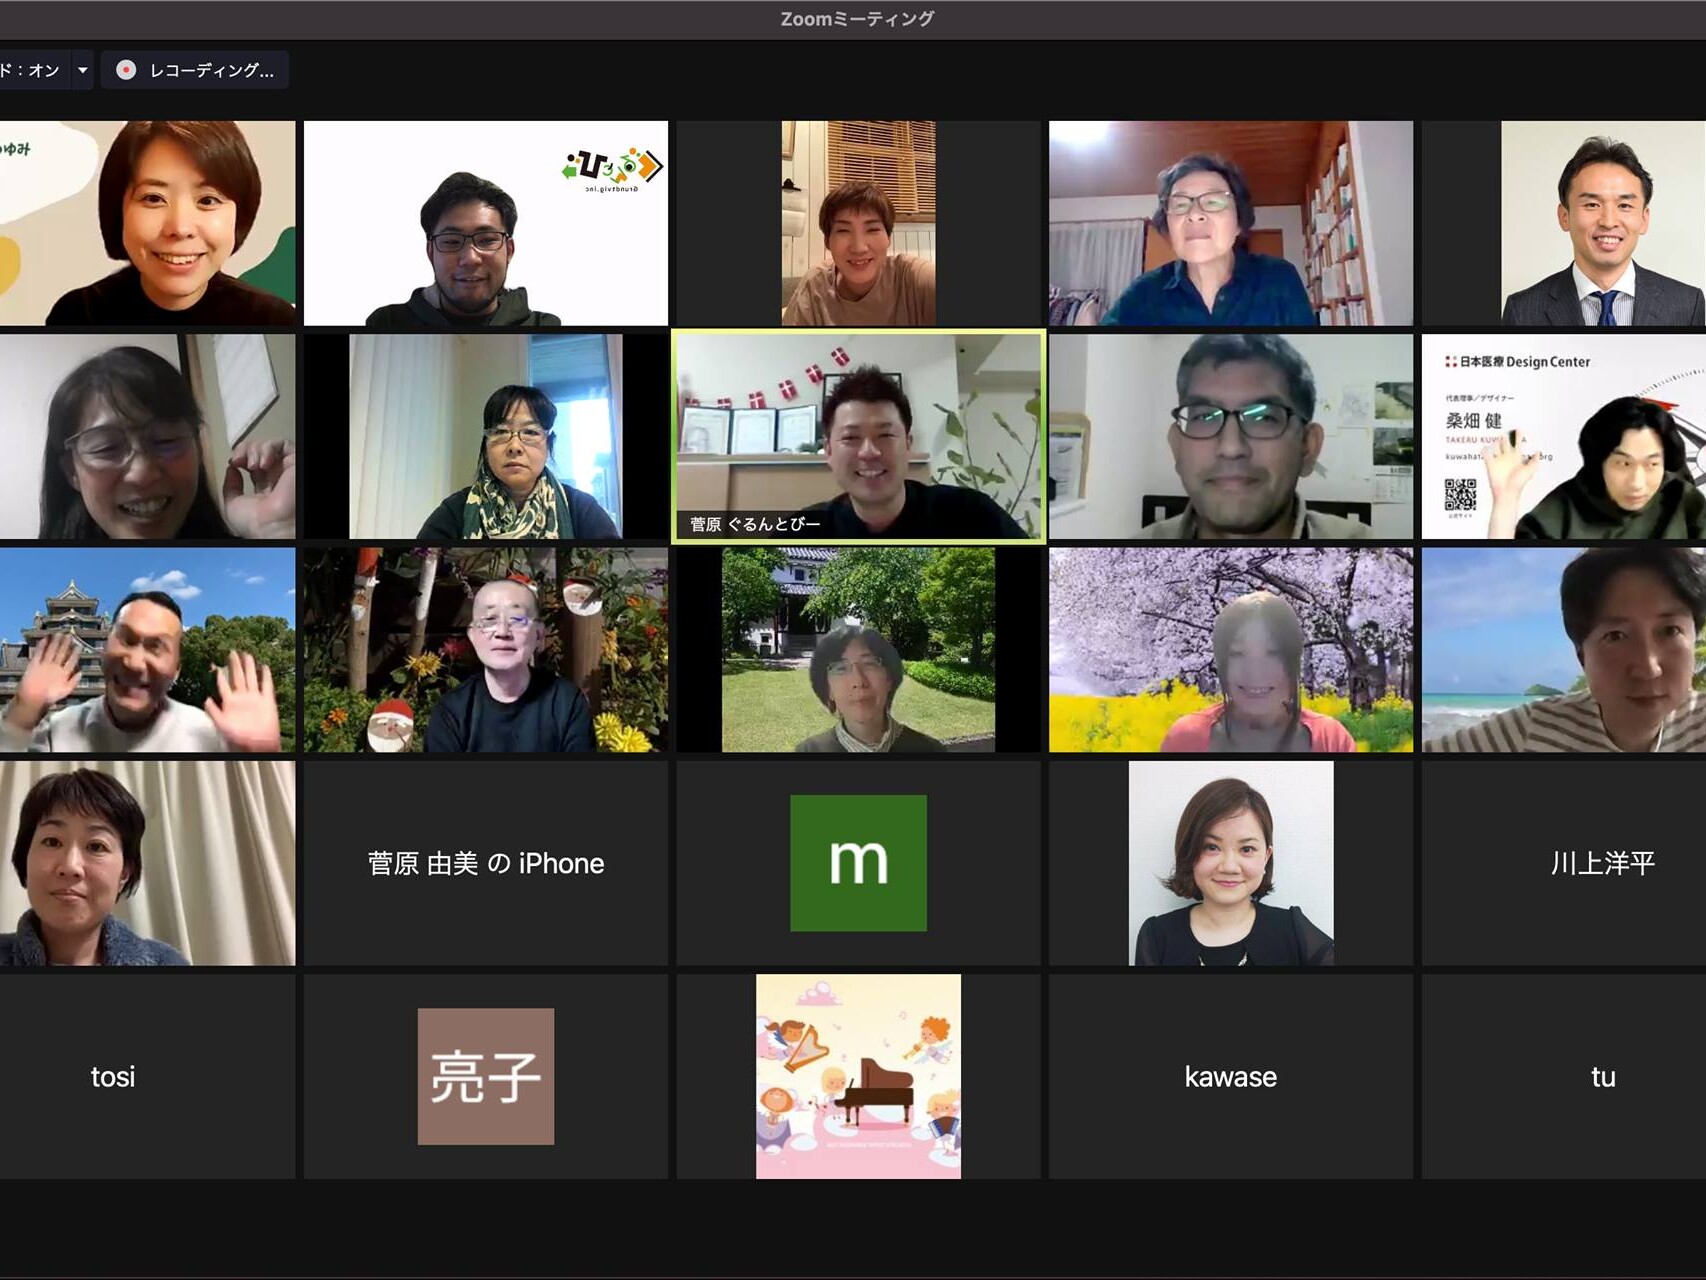Viewport: 1706px width, 1280px height.
Task: Click the 菅原 ぐるんとびー name label
Action: [755, 524]
